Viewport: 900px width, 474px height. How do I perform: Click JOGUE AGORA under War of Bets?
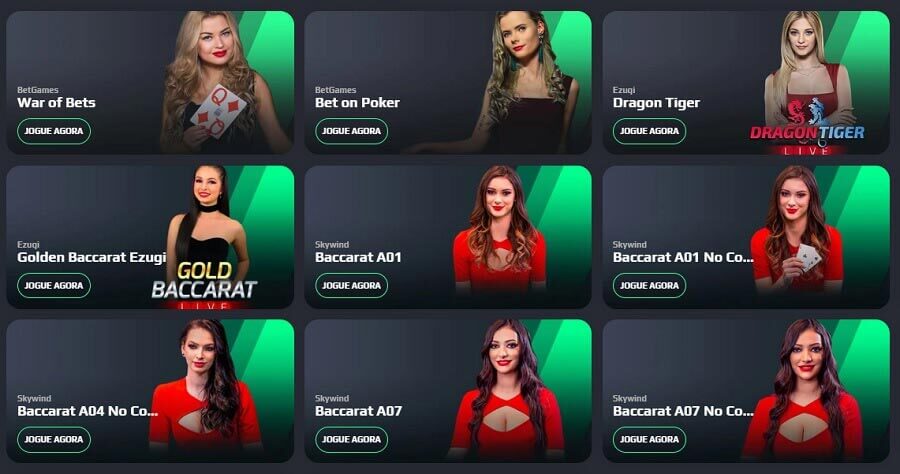click(x=54, y=131)
